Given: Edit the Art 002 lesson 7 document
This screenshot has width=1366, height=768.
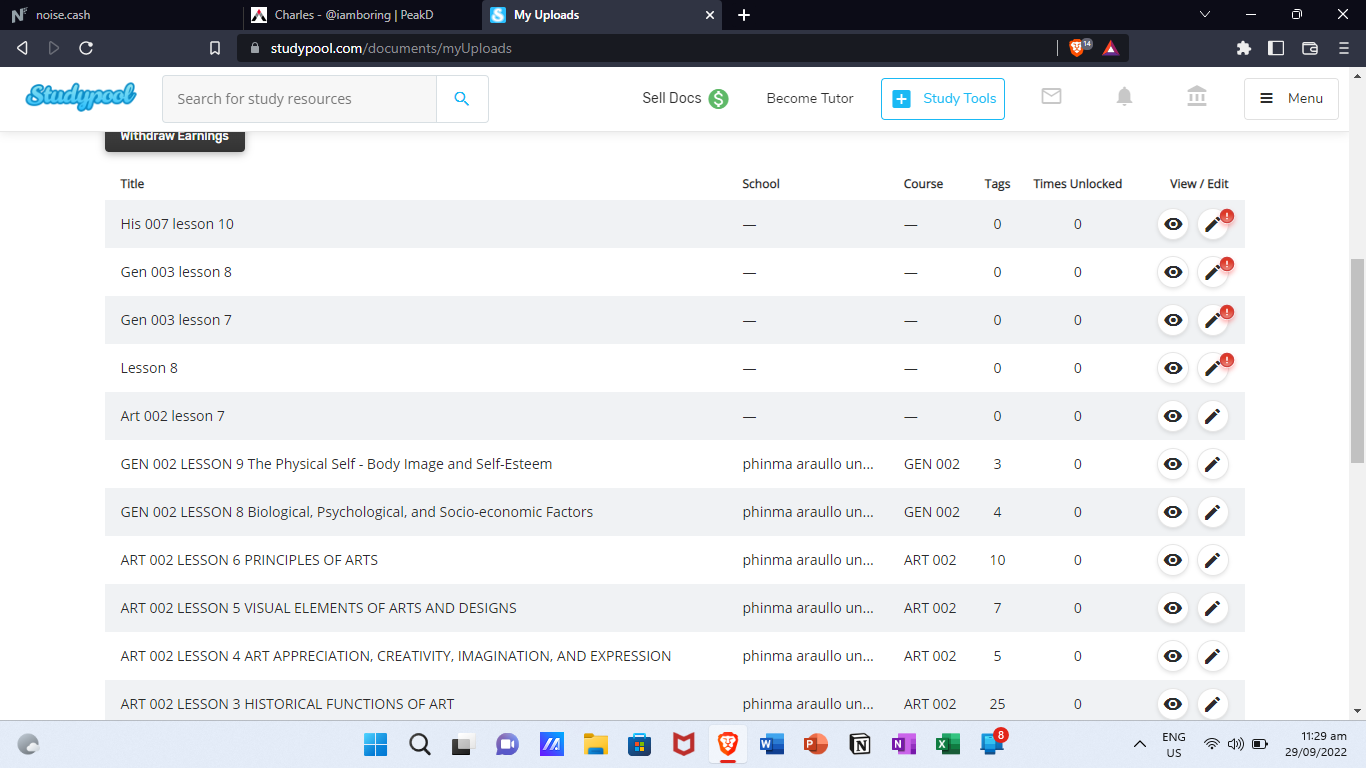Looking at the screenshot, I should 1213,416.
